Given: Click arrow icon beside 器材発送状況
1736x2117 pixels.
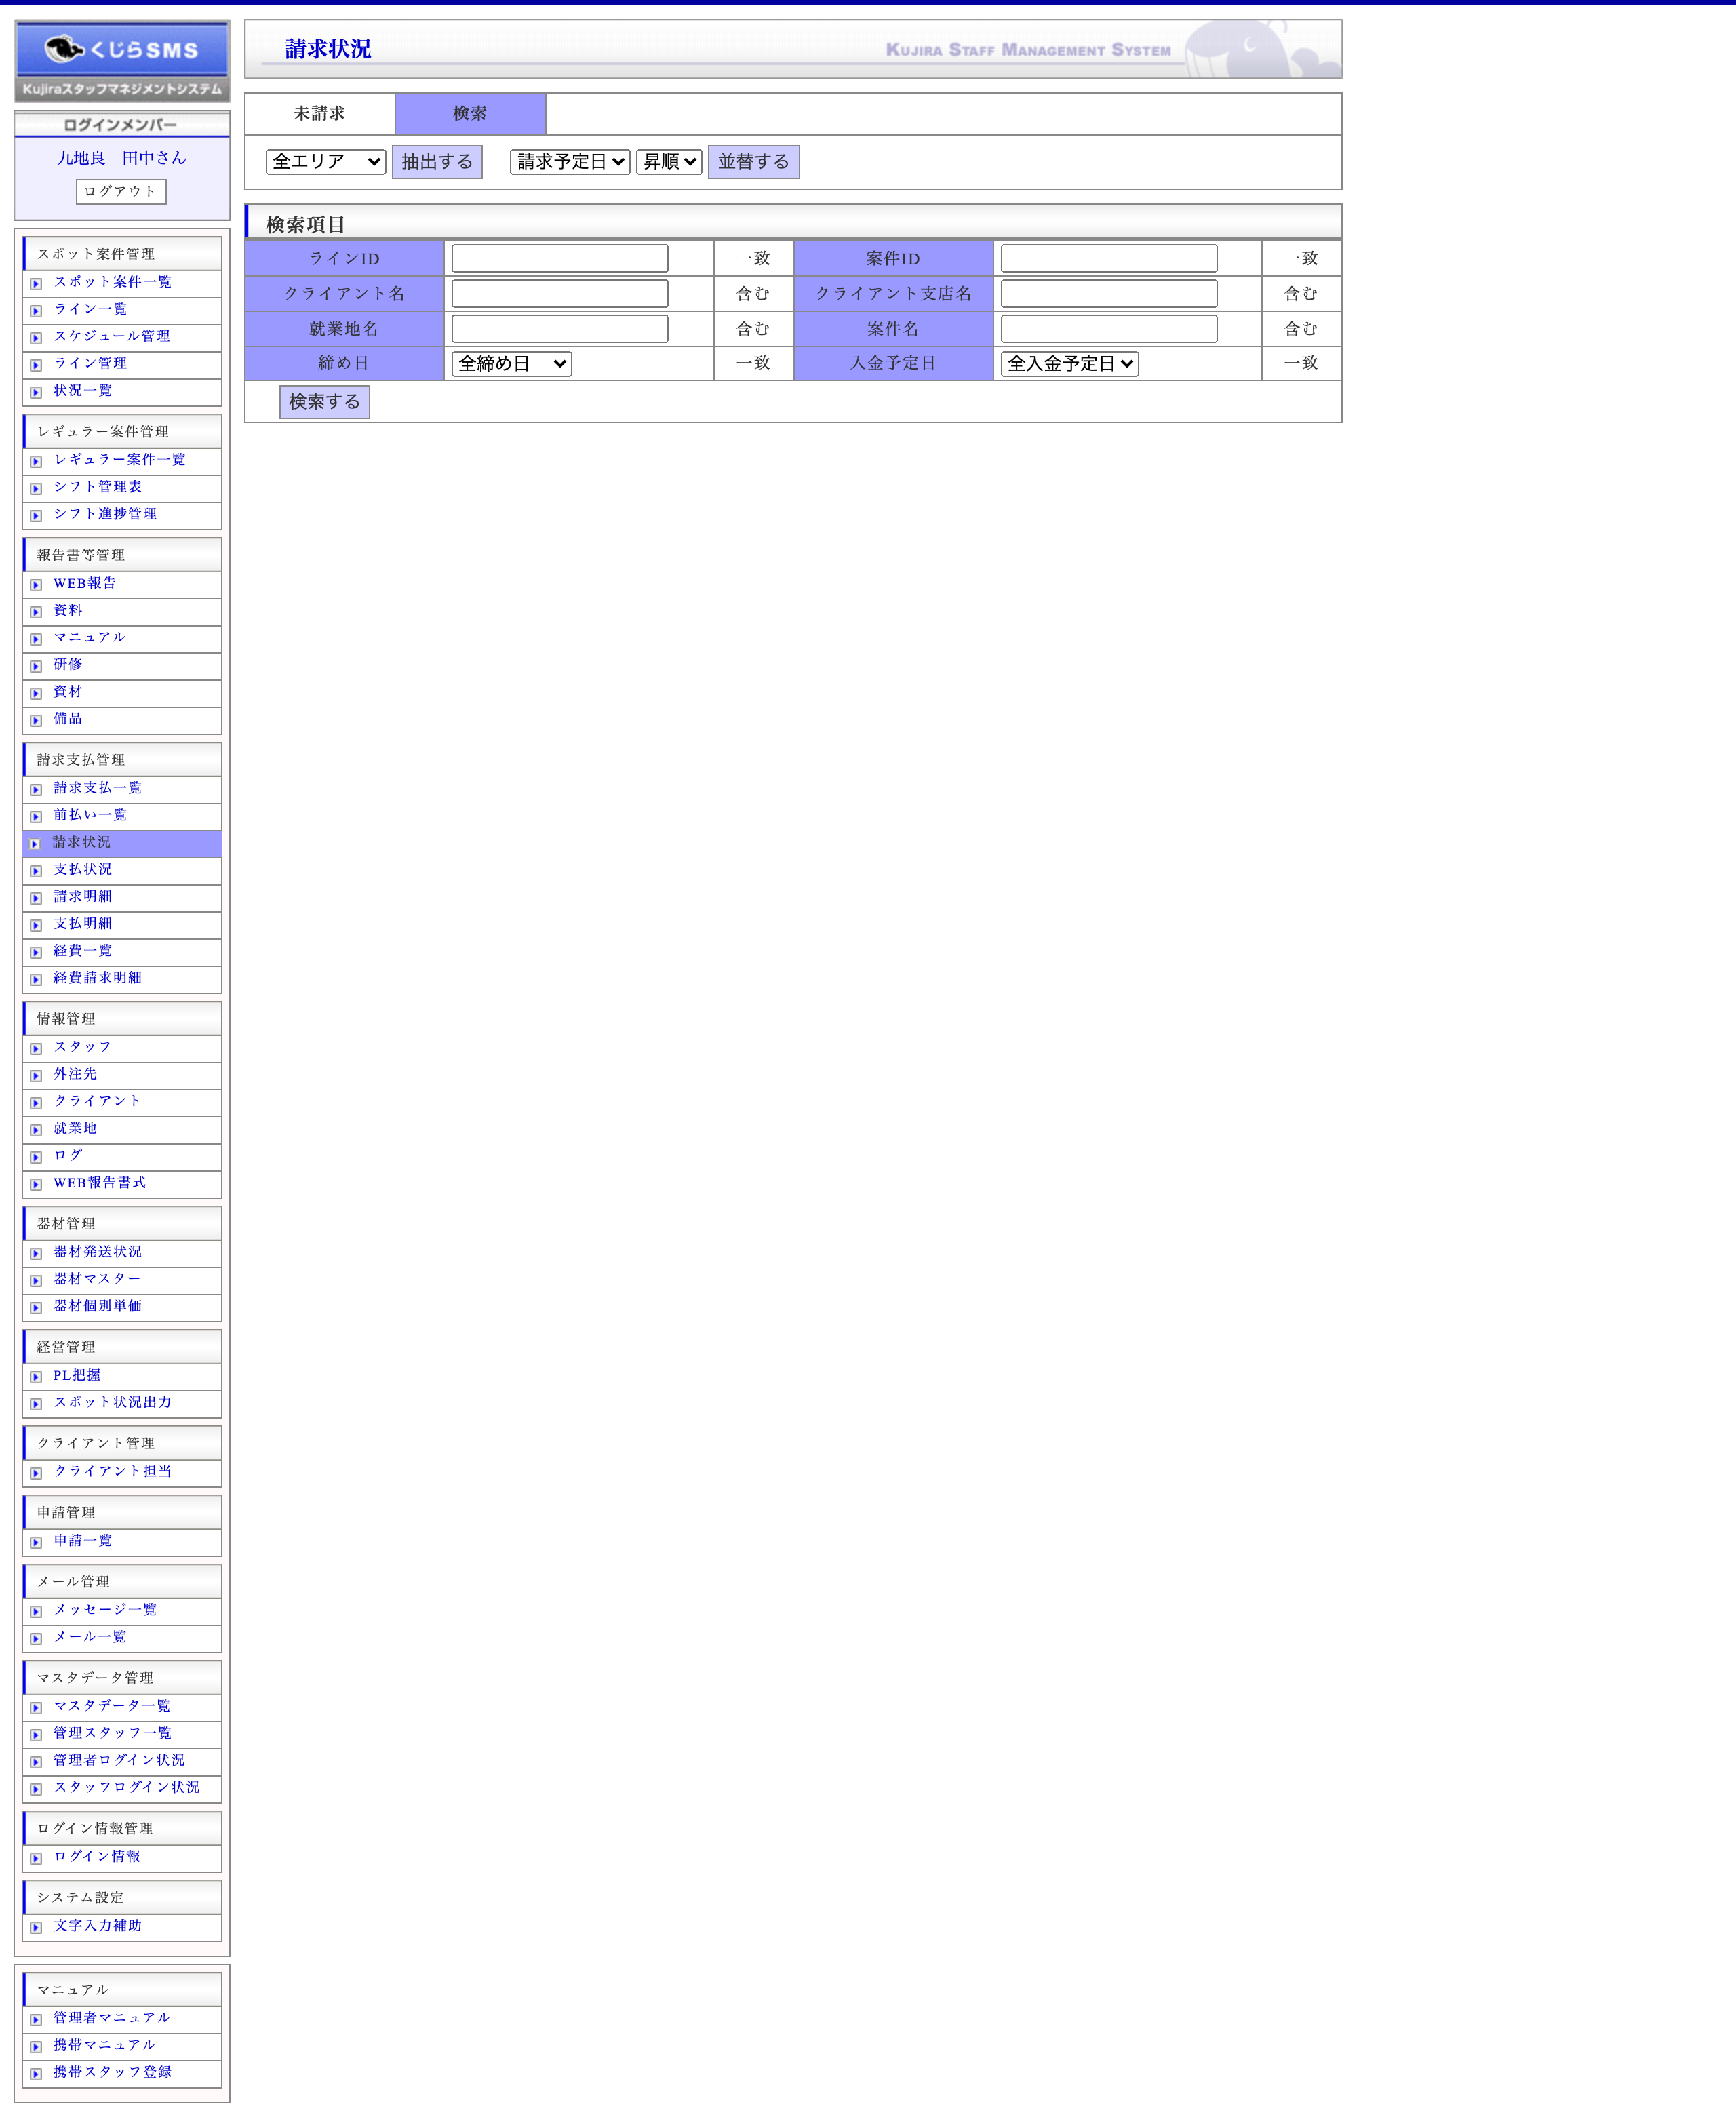Looking at the screenshot, I should [x=36, y=1253].
